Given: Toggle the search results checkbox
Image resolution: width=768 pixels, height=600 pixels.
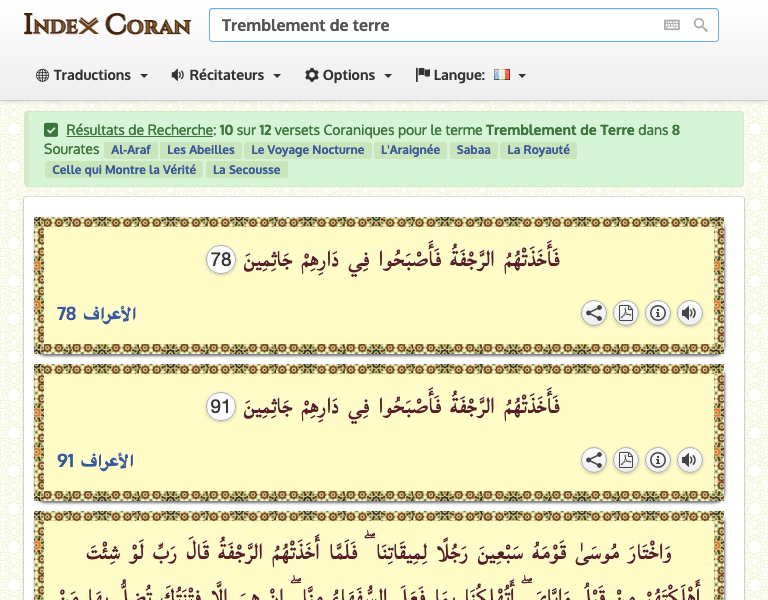Looking at the screenshot, I should pos(51,130).
